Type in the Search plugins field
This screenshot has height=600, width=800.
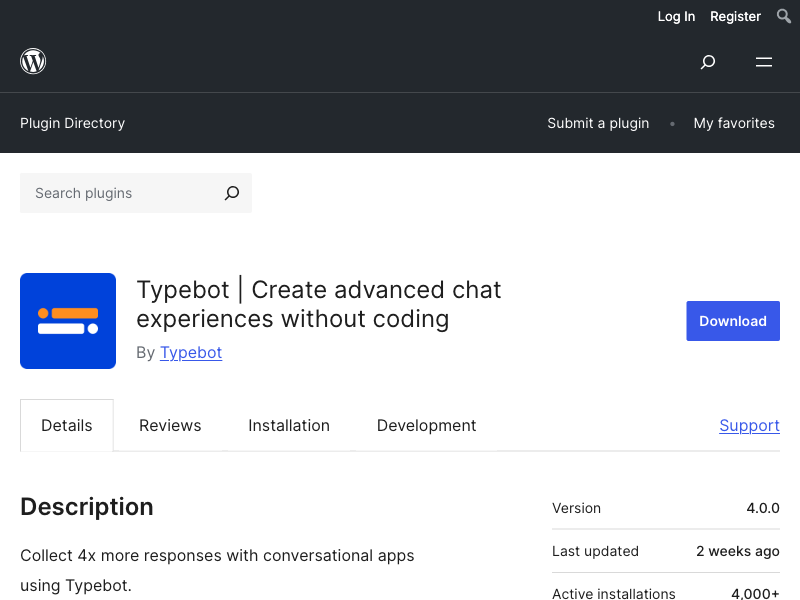(x=120, y=193)
